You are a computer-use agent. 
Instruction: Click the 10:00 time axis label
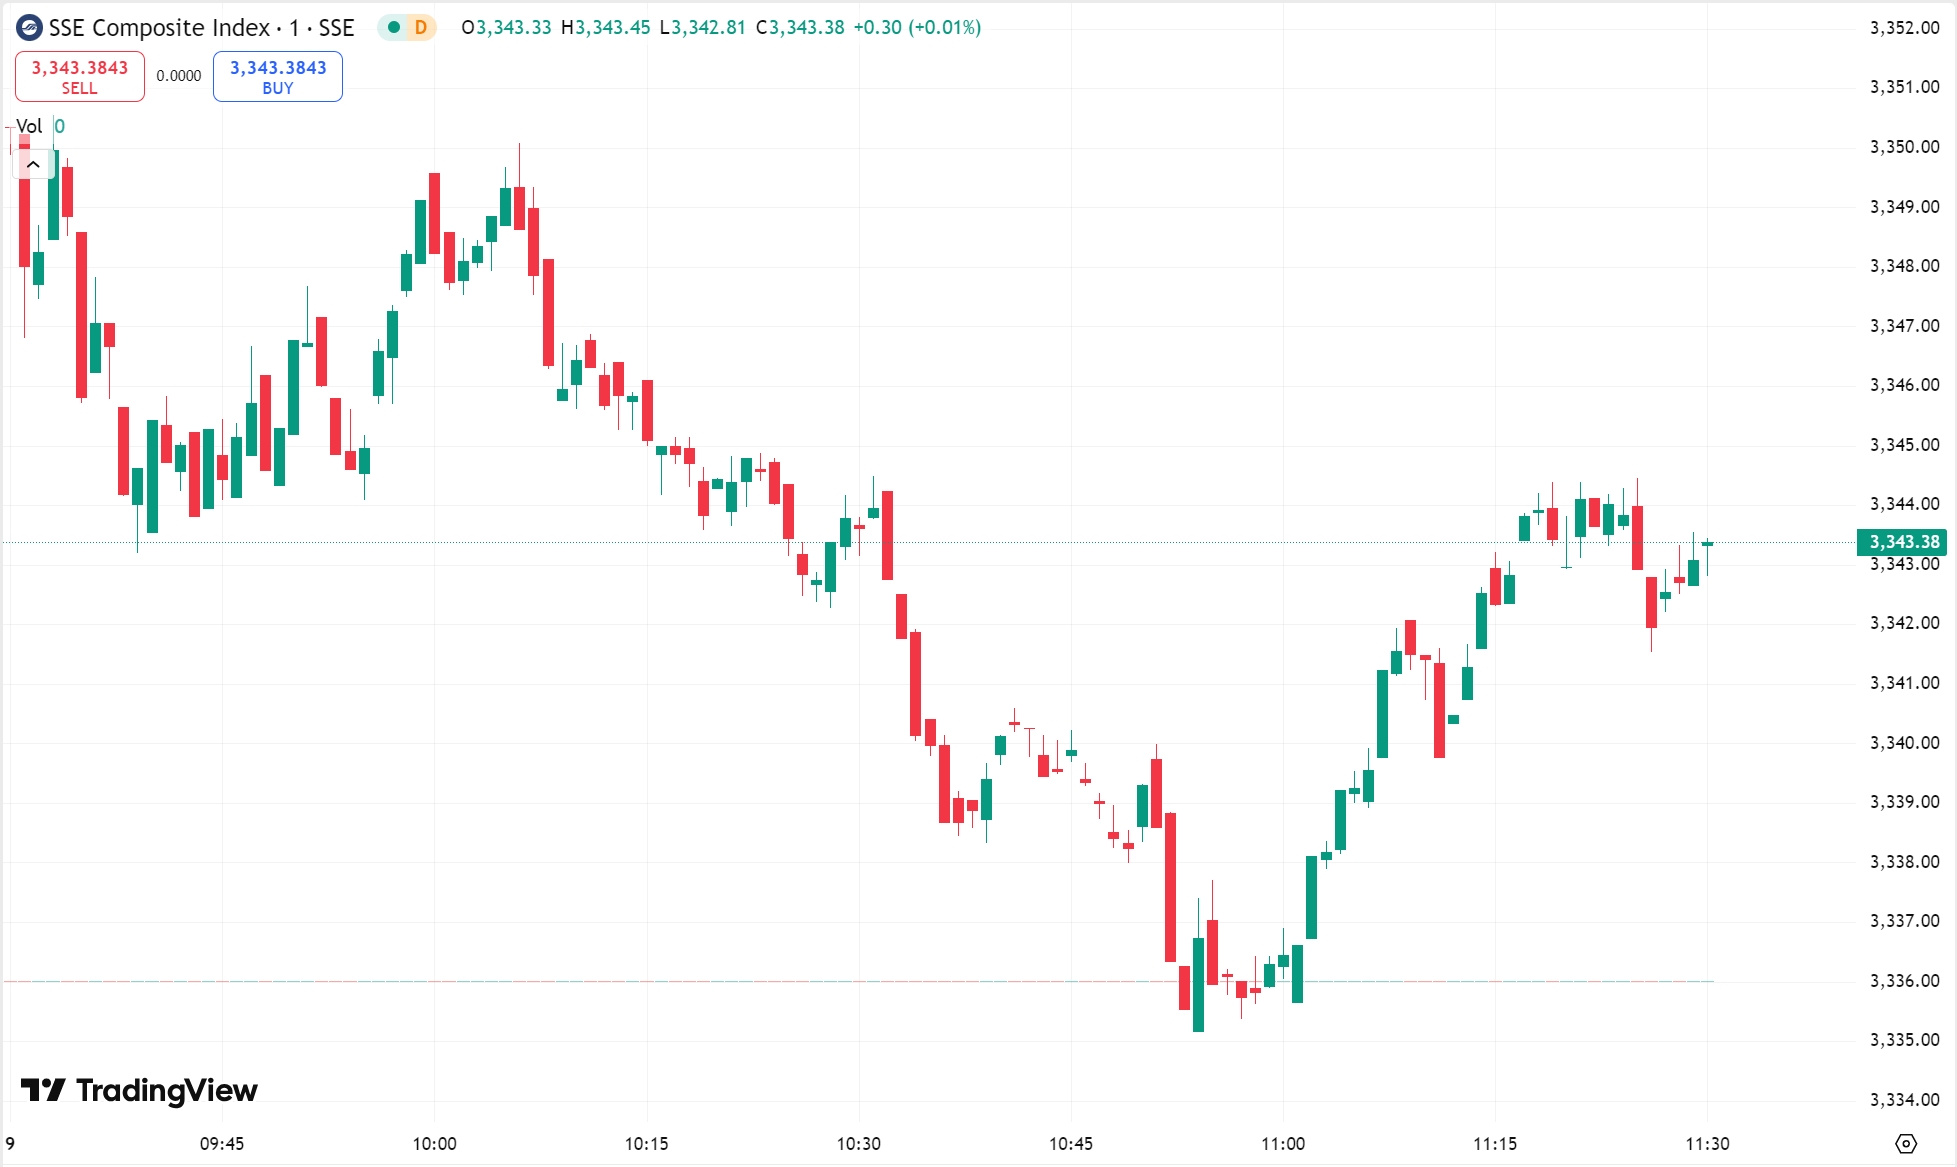434,1143
